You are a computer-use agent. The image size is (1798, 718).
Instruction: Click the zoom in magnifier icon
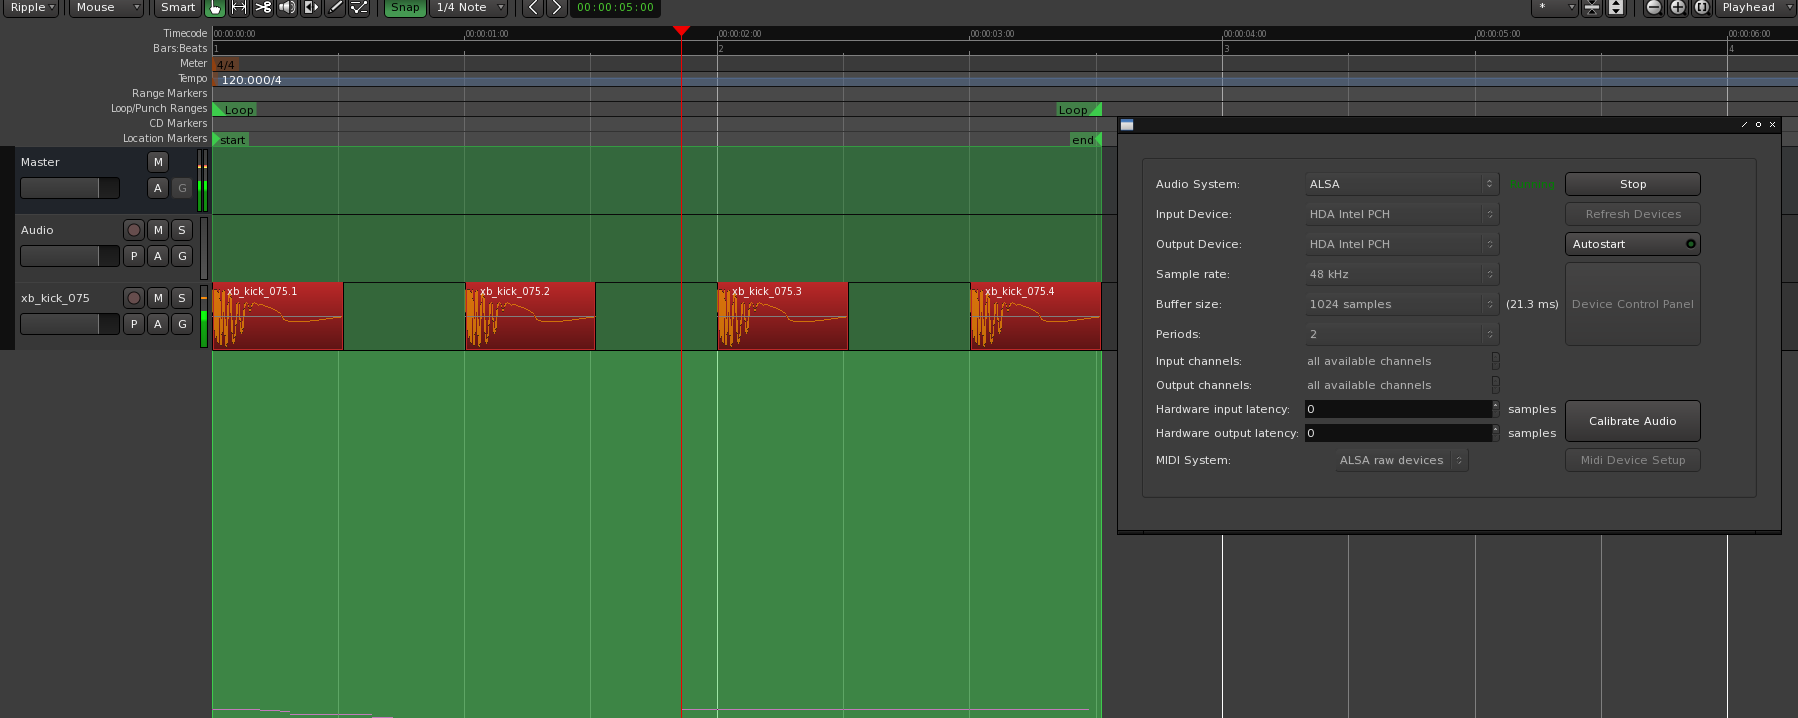[x=1678, y=8]
